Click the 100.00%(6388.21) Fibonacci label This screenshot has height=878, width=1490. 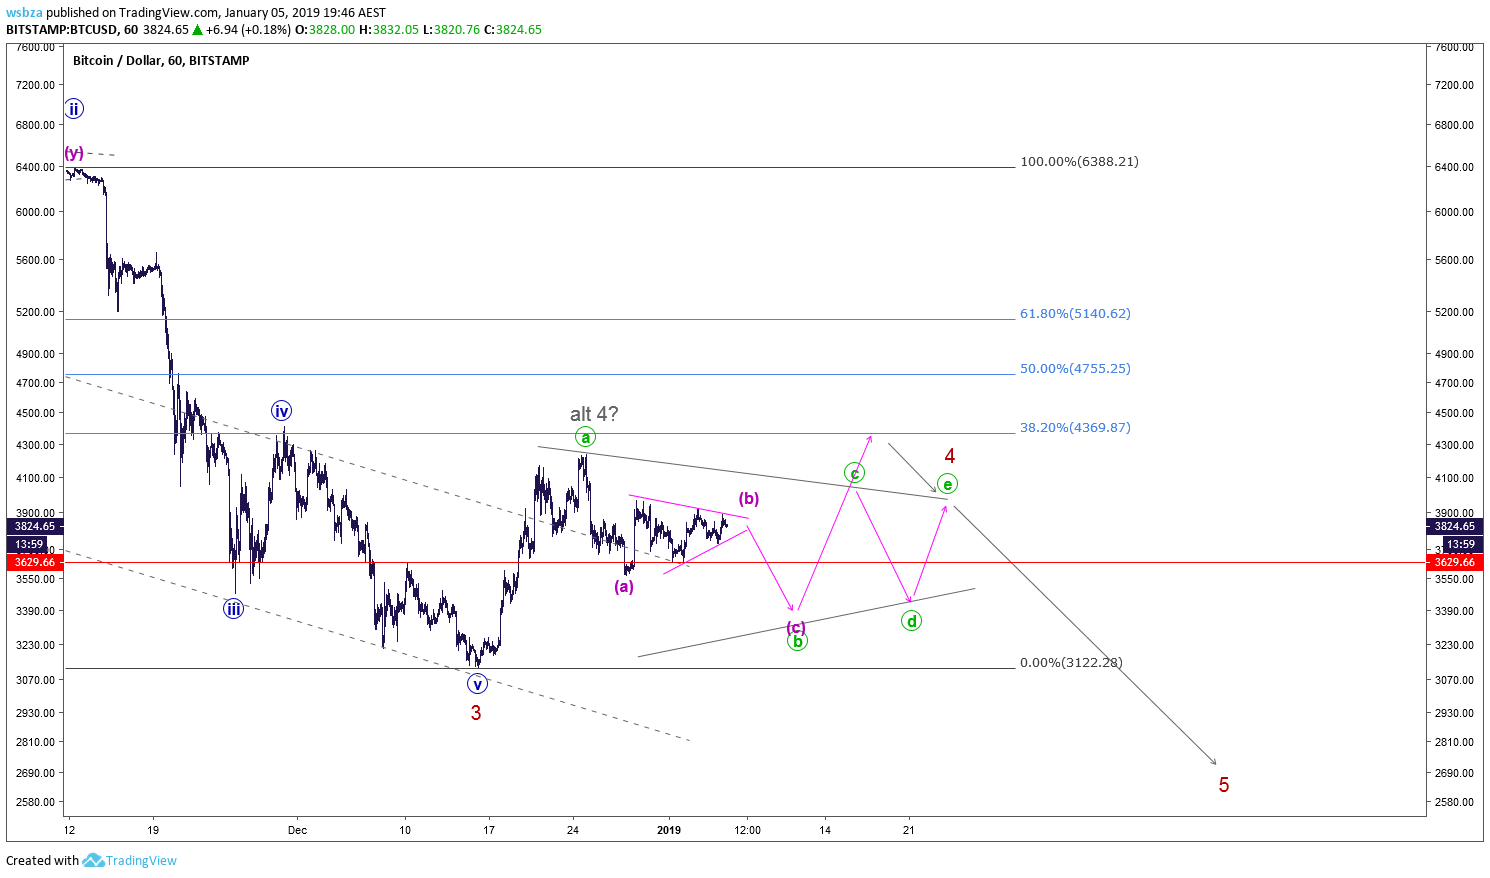click(x=1079, y=161)
